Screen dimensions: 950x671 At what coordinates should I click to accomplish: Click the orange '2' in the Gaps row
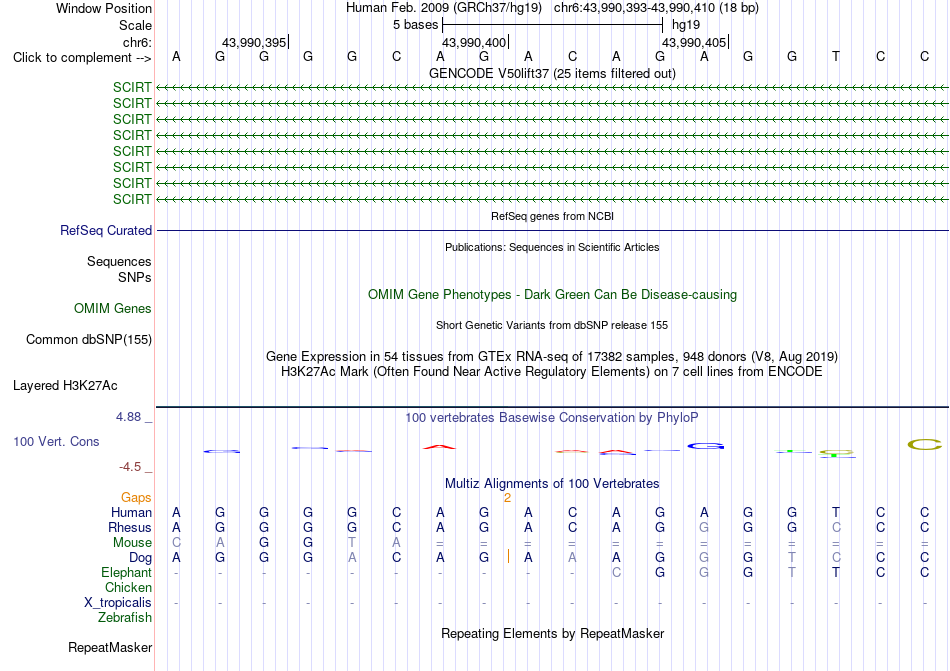pos(507,498)
